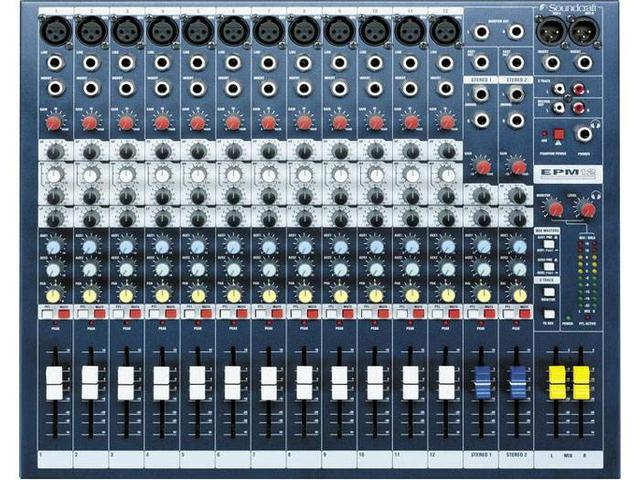Click the channel 12 yellow pan knob
The image size is (640, 480).
click(x=448, y=295)
